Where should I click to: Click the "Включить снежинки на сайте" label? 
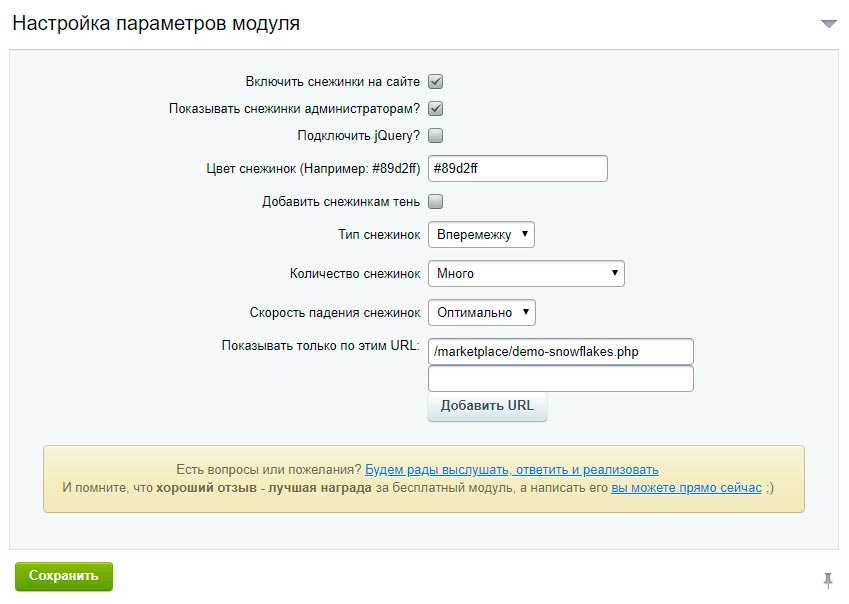(332, 82)
